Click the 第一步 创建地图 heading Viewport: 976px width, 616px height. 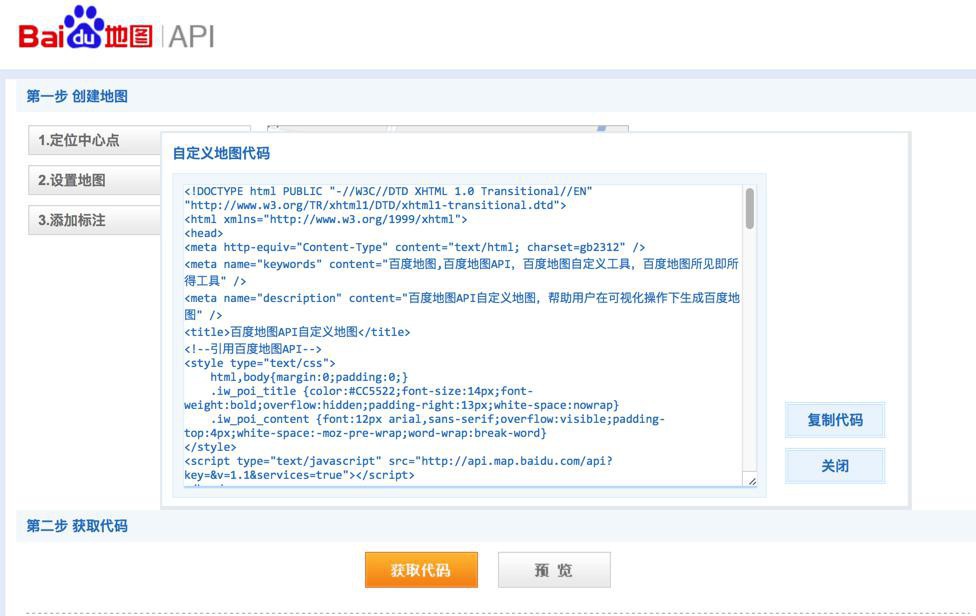(x=77, y=96)
